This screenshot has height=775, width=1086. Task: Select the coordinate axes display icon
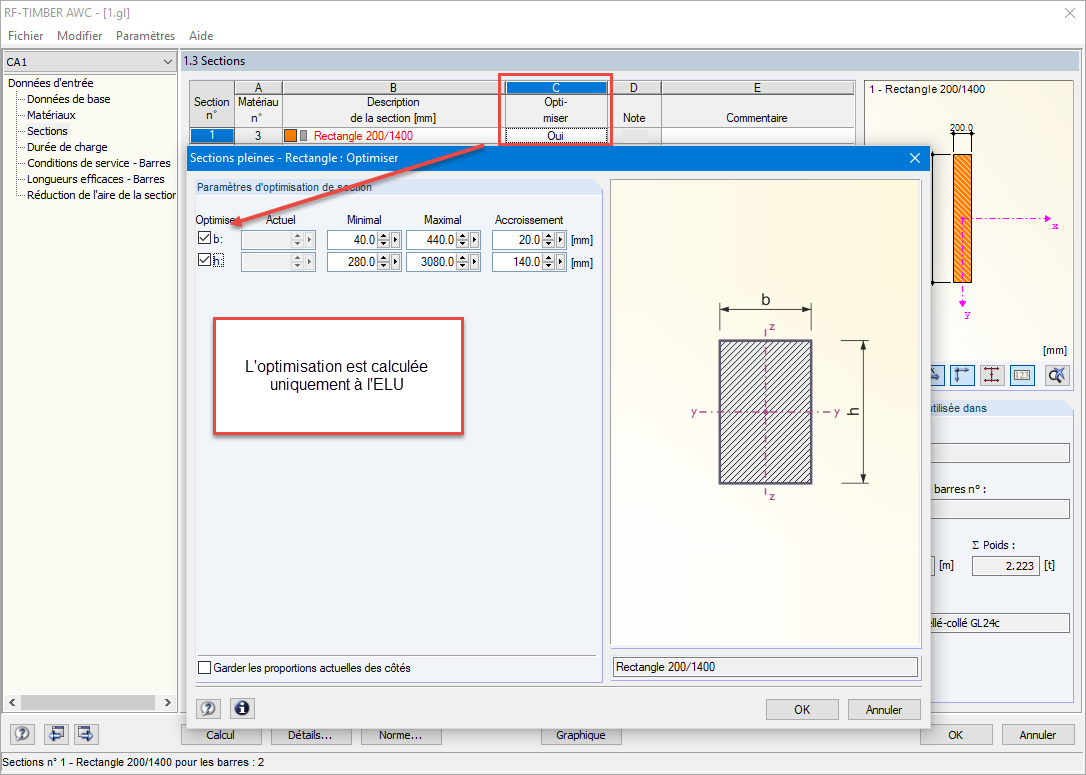tap(962, 374)
